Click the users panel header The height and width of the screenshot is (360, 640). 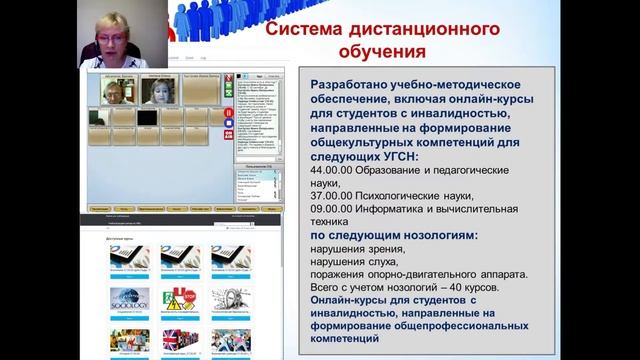tap(259, 167)
